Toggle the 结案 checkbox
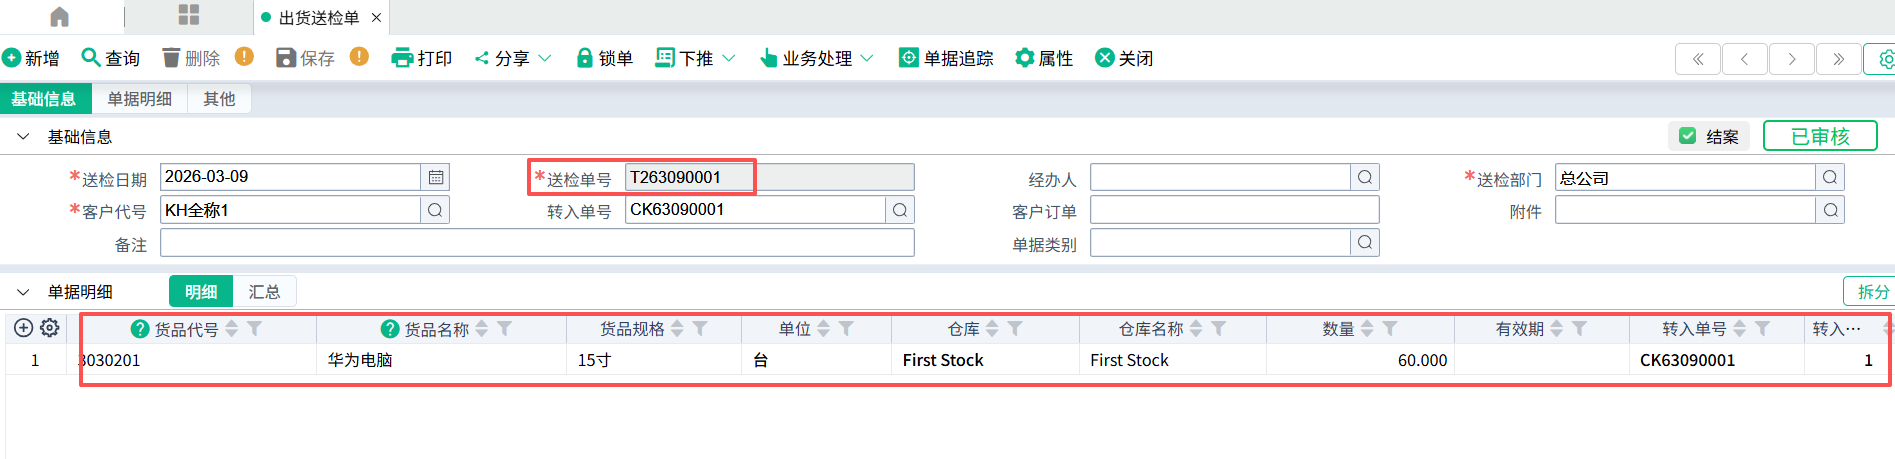The image size is (1895, 459). [1688, 136]
